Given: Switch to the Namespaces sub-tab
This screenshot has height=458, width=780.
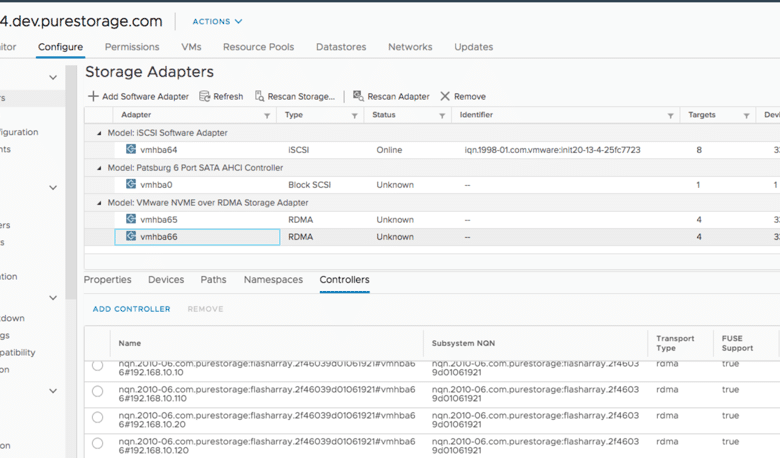Looking at the screenshot, I should (273, 279).
